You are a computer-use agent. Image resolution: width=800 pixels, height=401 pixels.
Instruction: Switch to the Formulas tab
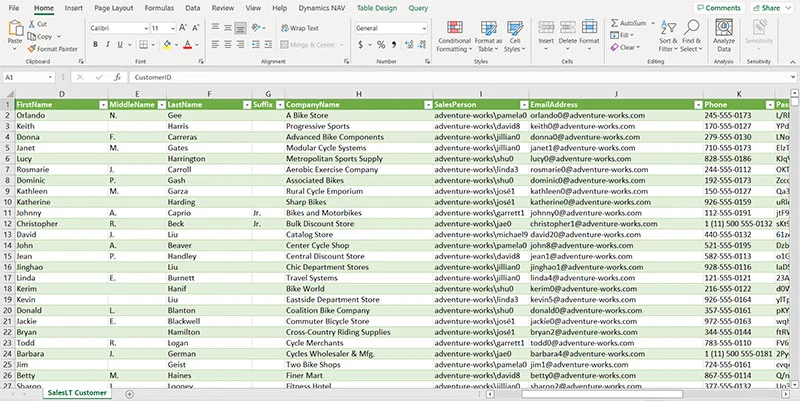159,8
